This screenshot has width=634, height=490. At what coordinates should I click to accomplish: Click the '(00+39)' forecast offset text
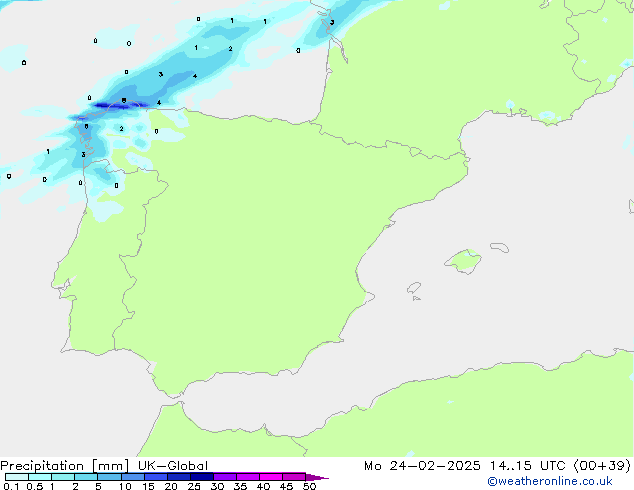point(602,466)
